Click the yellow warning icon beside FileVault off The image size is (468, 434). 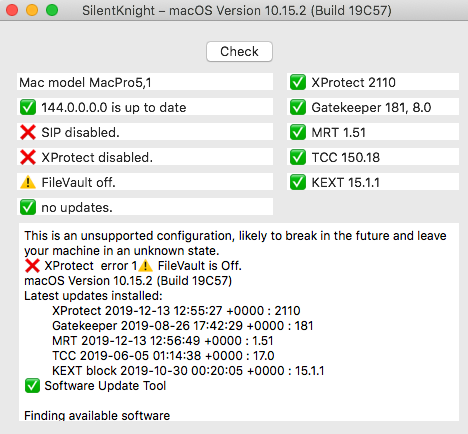pos(28,182)
